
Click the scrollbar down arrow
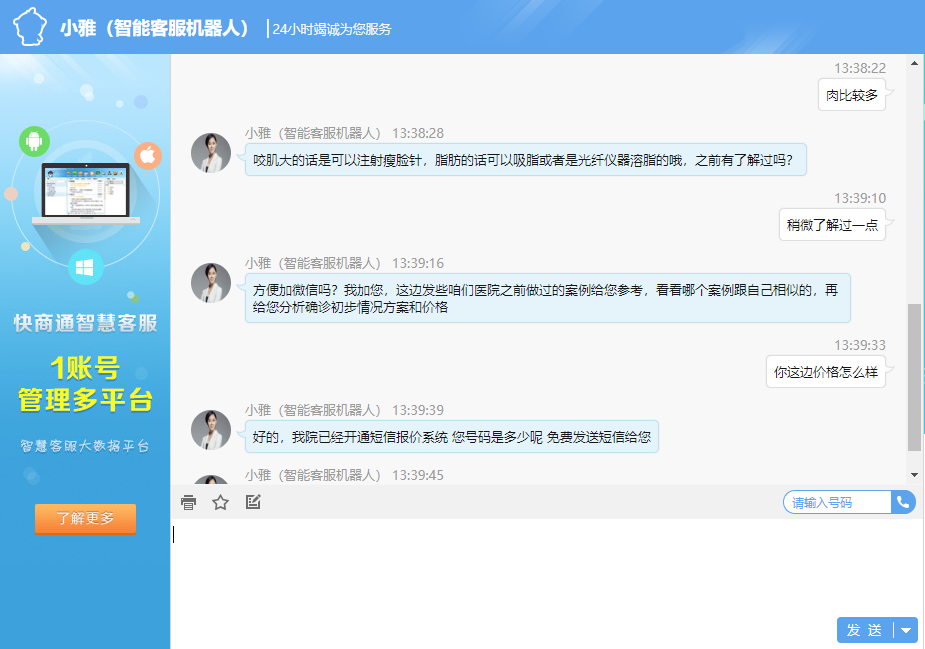pos(913,477)
